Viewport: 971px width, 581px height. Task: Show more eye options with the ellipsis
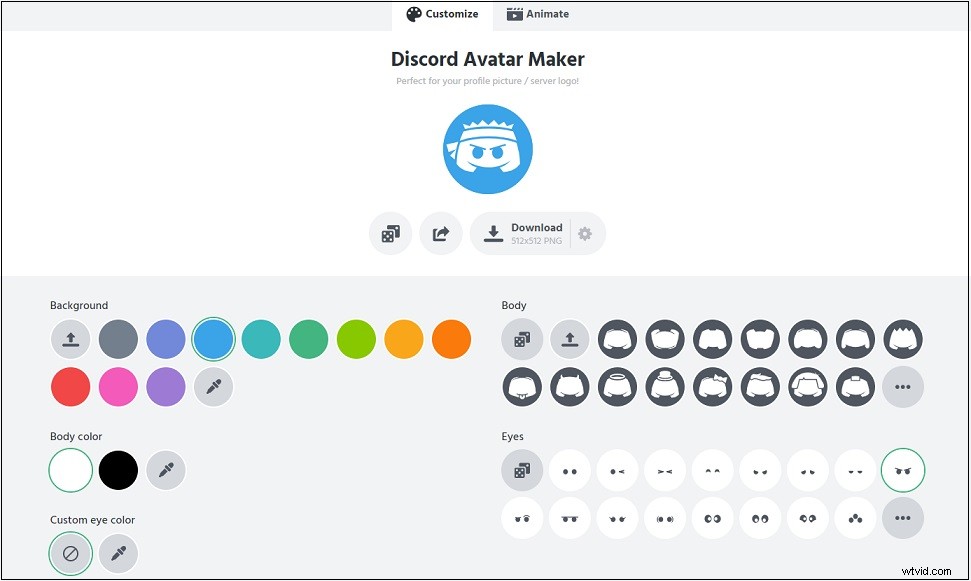pos(903,518)
